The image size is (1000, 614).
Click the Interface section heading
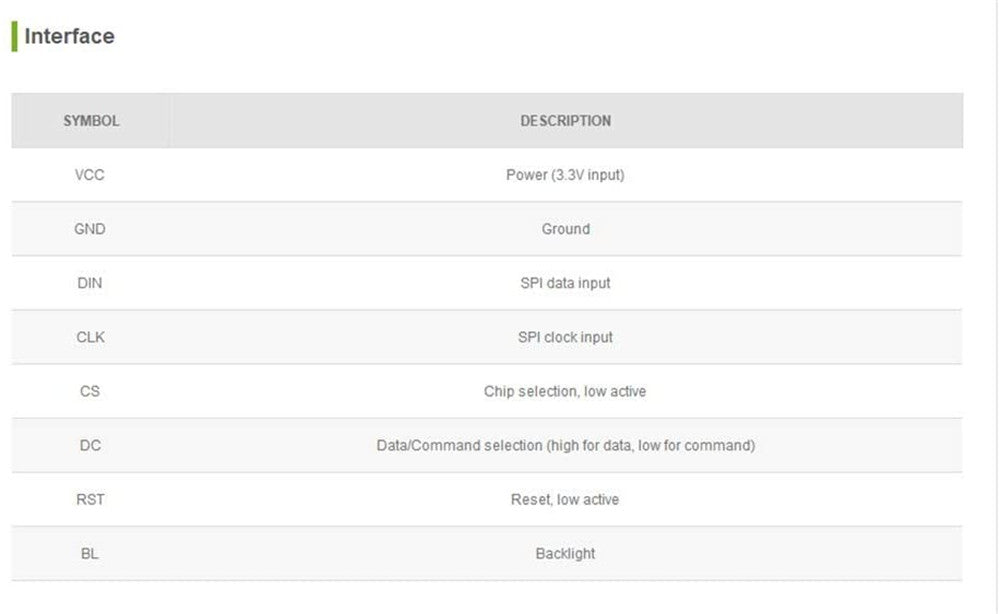[x=69, y=37]
